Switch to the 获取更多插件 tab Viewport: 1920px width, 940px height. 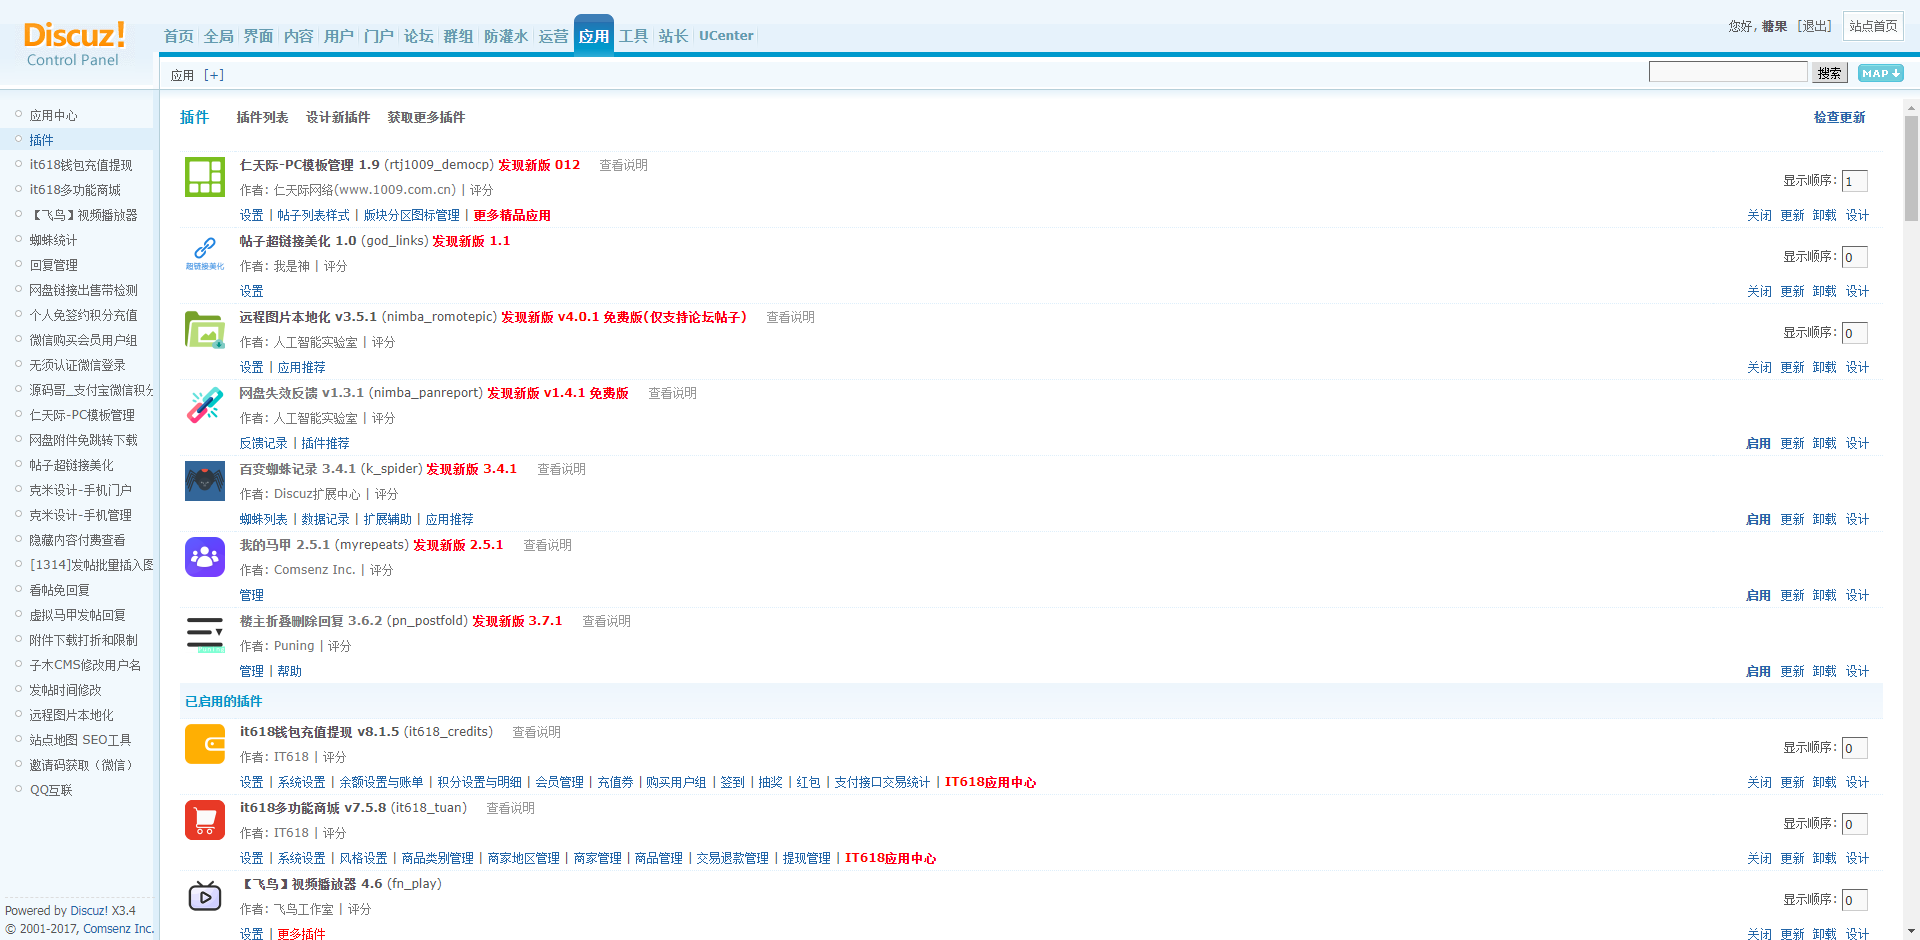(x=426, y=117)
